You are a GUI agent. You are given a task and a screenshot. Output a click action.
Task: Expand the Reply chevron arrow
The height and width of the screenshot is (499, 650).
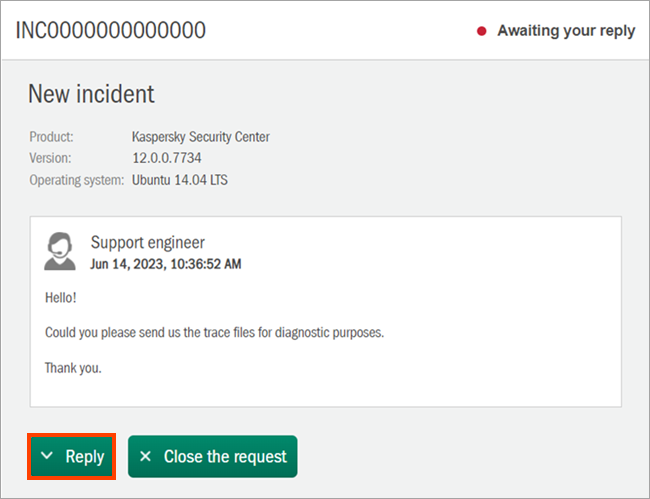tap(47, 457)
